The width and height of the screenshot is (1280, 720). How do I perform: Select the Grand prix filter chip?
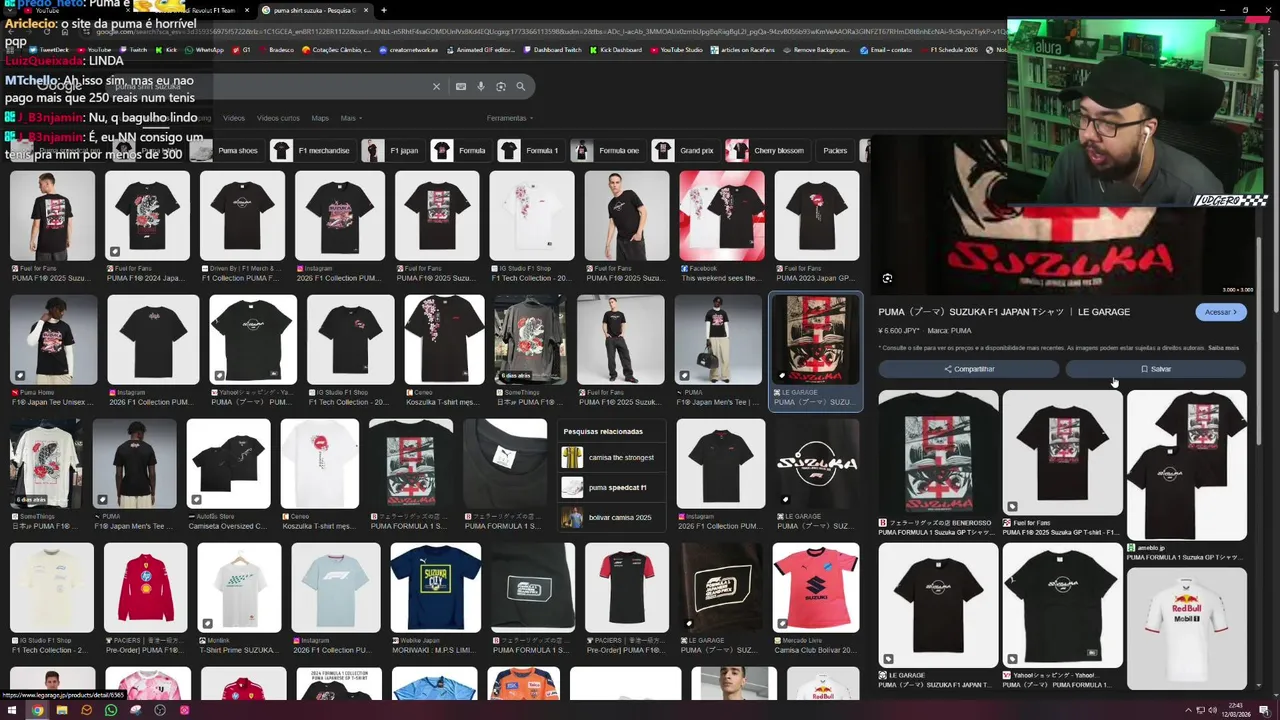pos(685,151)
